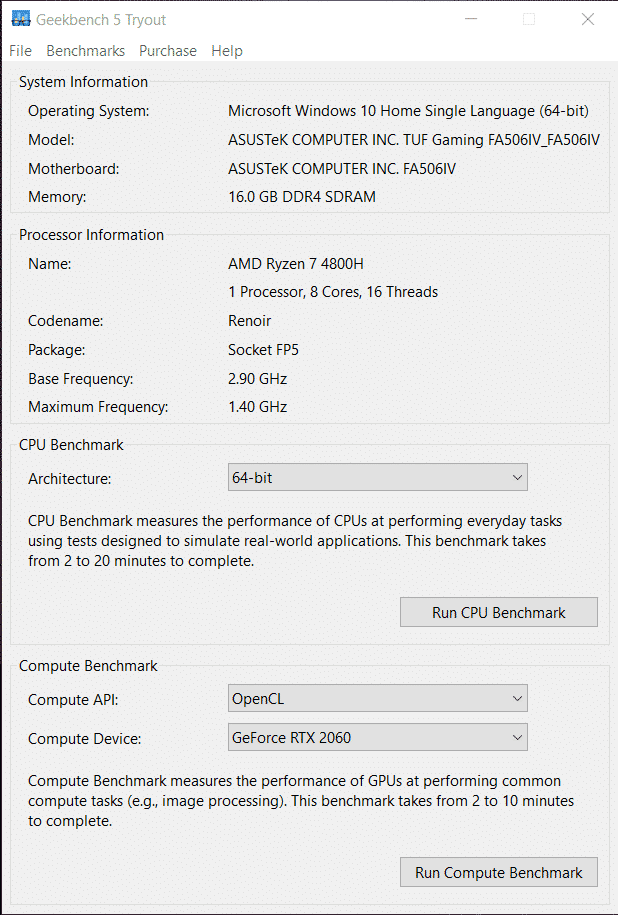
Task: Maximize the Geekbench window
Action: (529, 19)
